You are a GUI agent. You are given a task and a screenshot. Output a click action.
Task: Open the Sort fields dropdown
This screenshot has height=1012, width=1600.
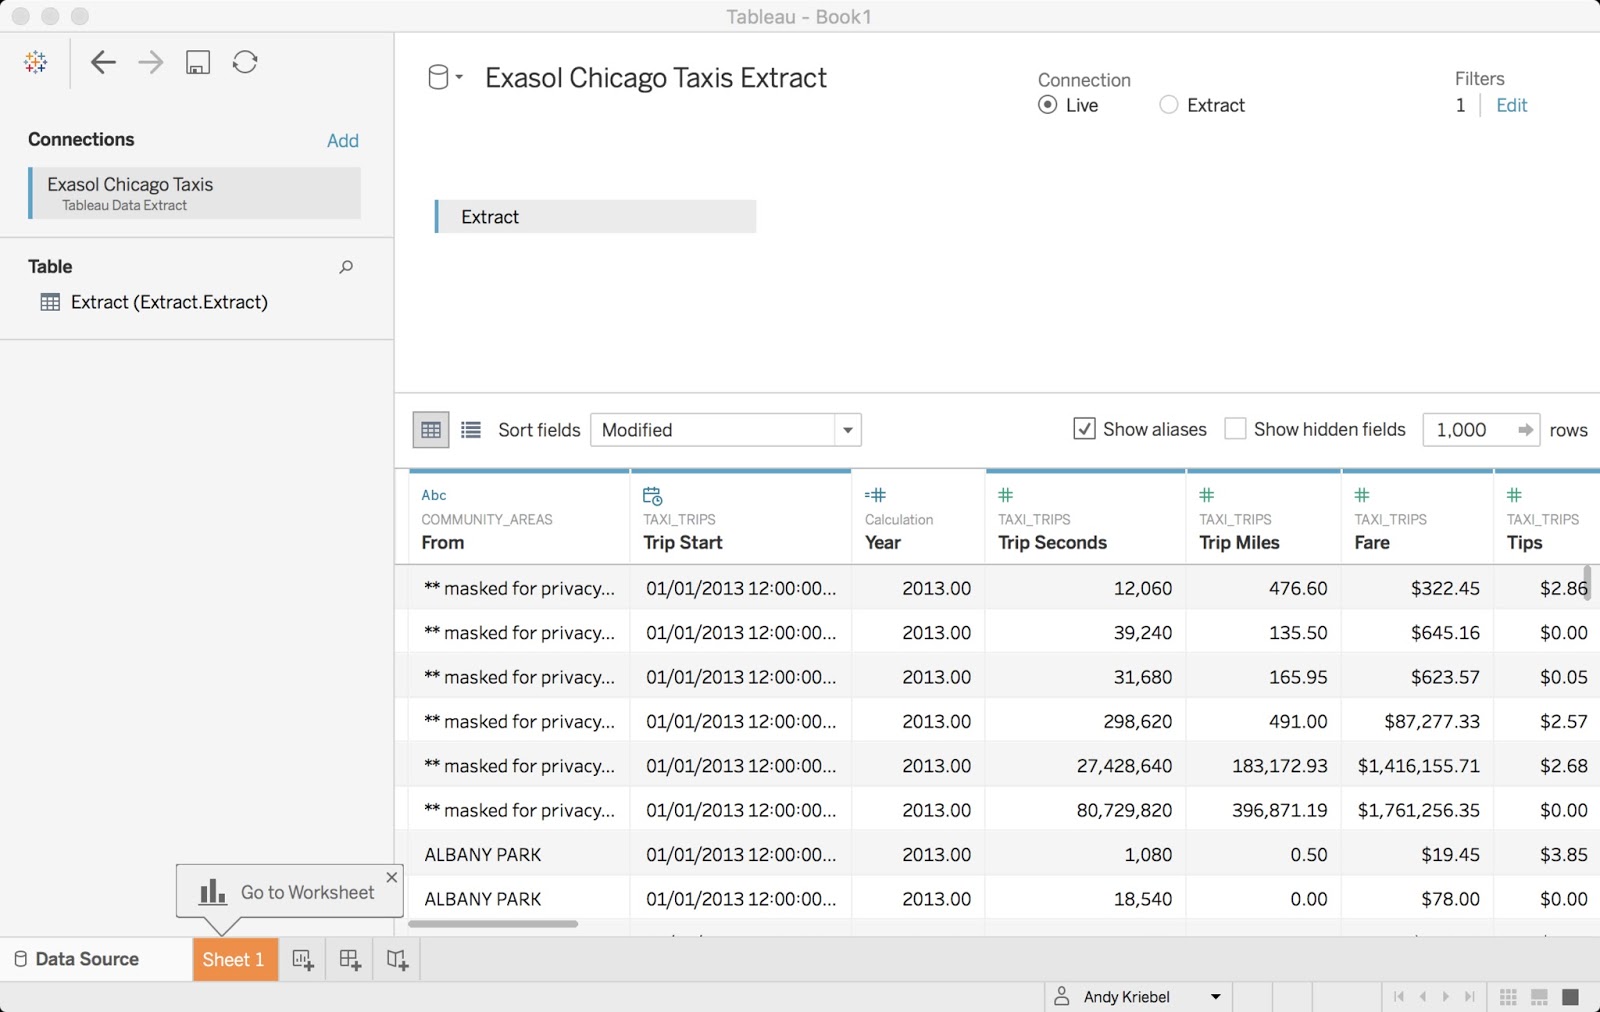tap(726, 430)
